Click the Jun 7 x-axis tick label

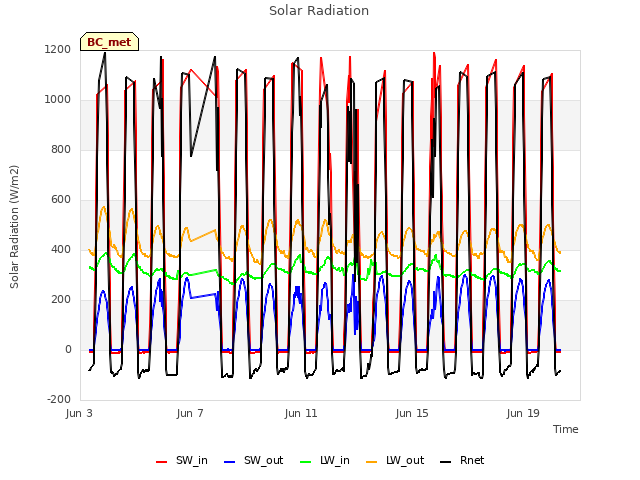pos(190,413)
